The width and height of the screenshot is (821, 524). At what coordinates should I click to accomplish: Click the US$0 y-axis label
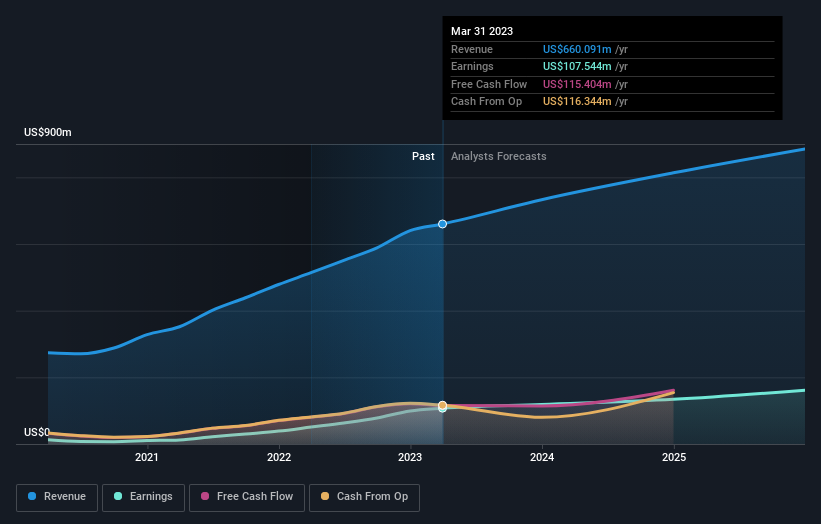coord(37,432)
